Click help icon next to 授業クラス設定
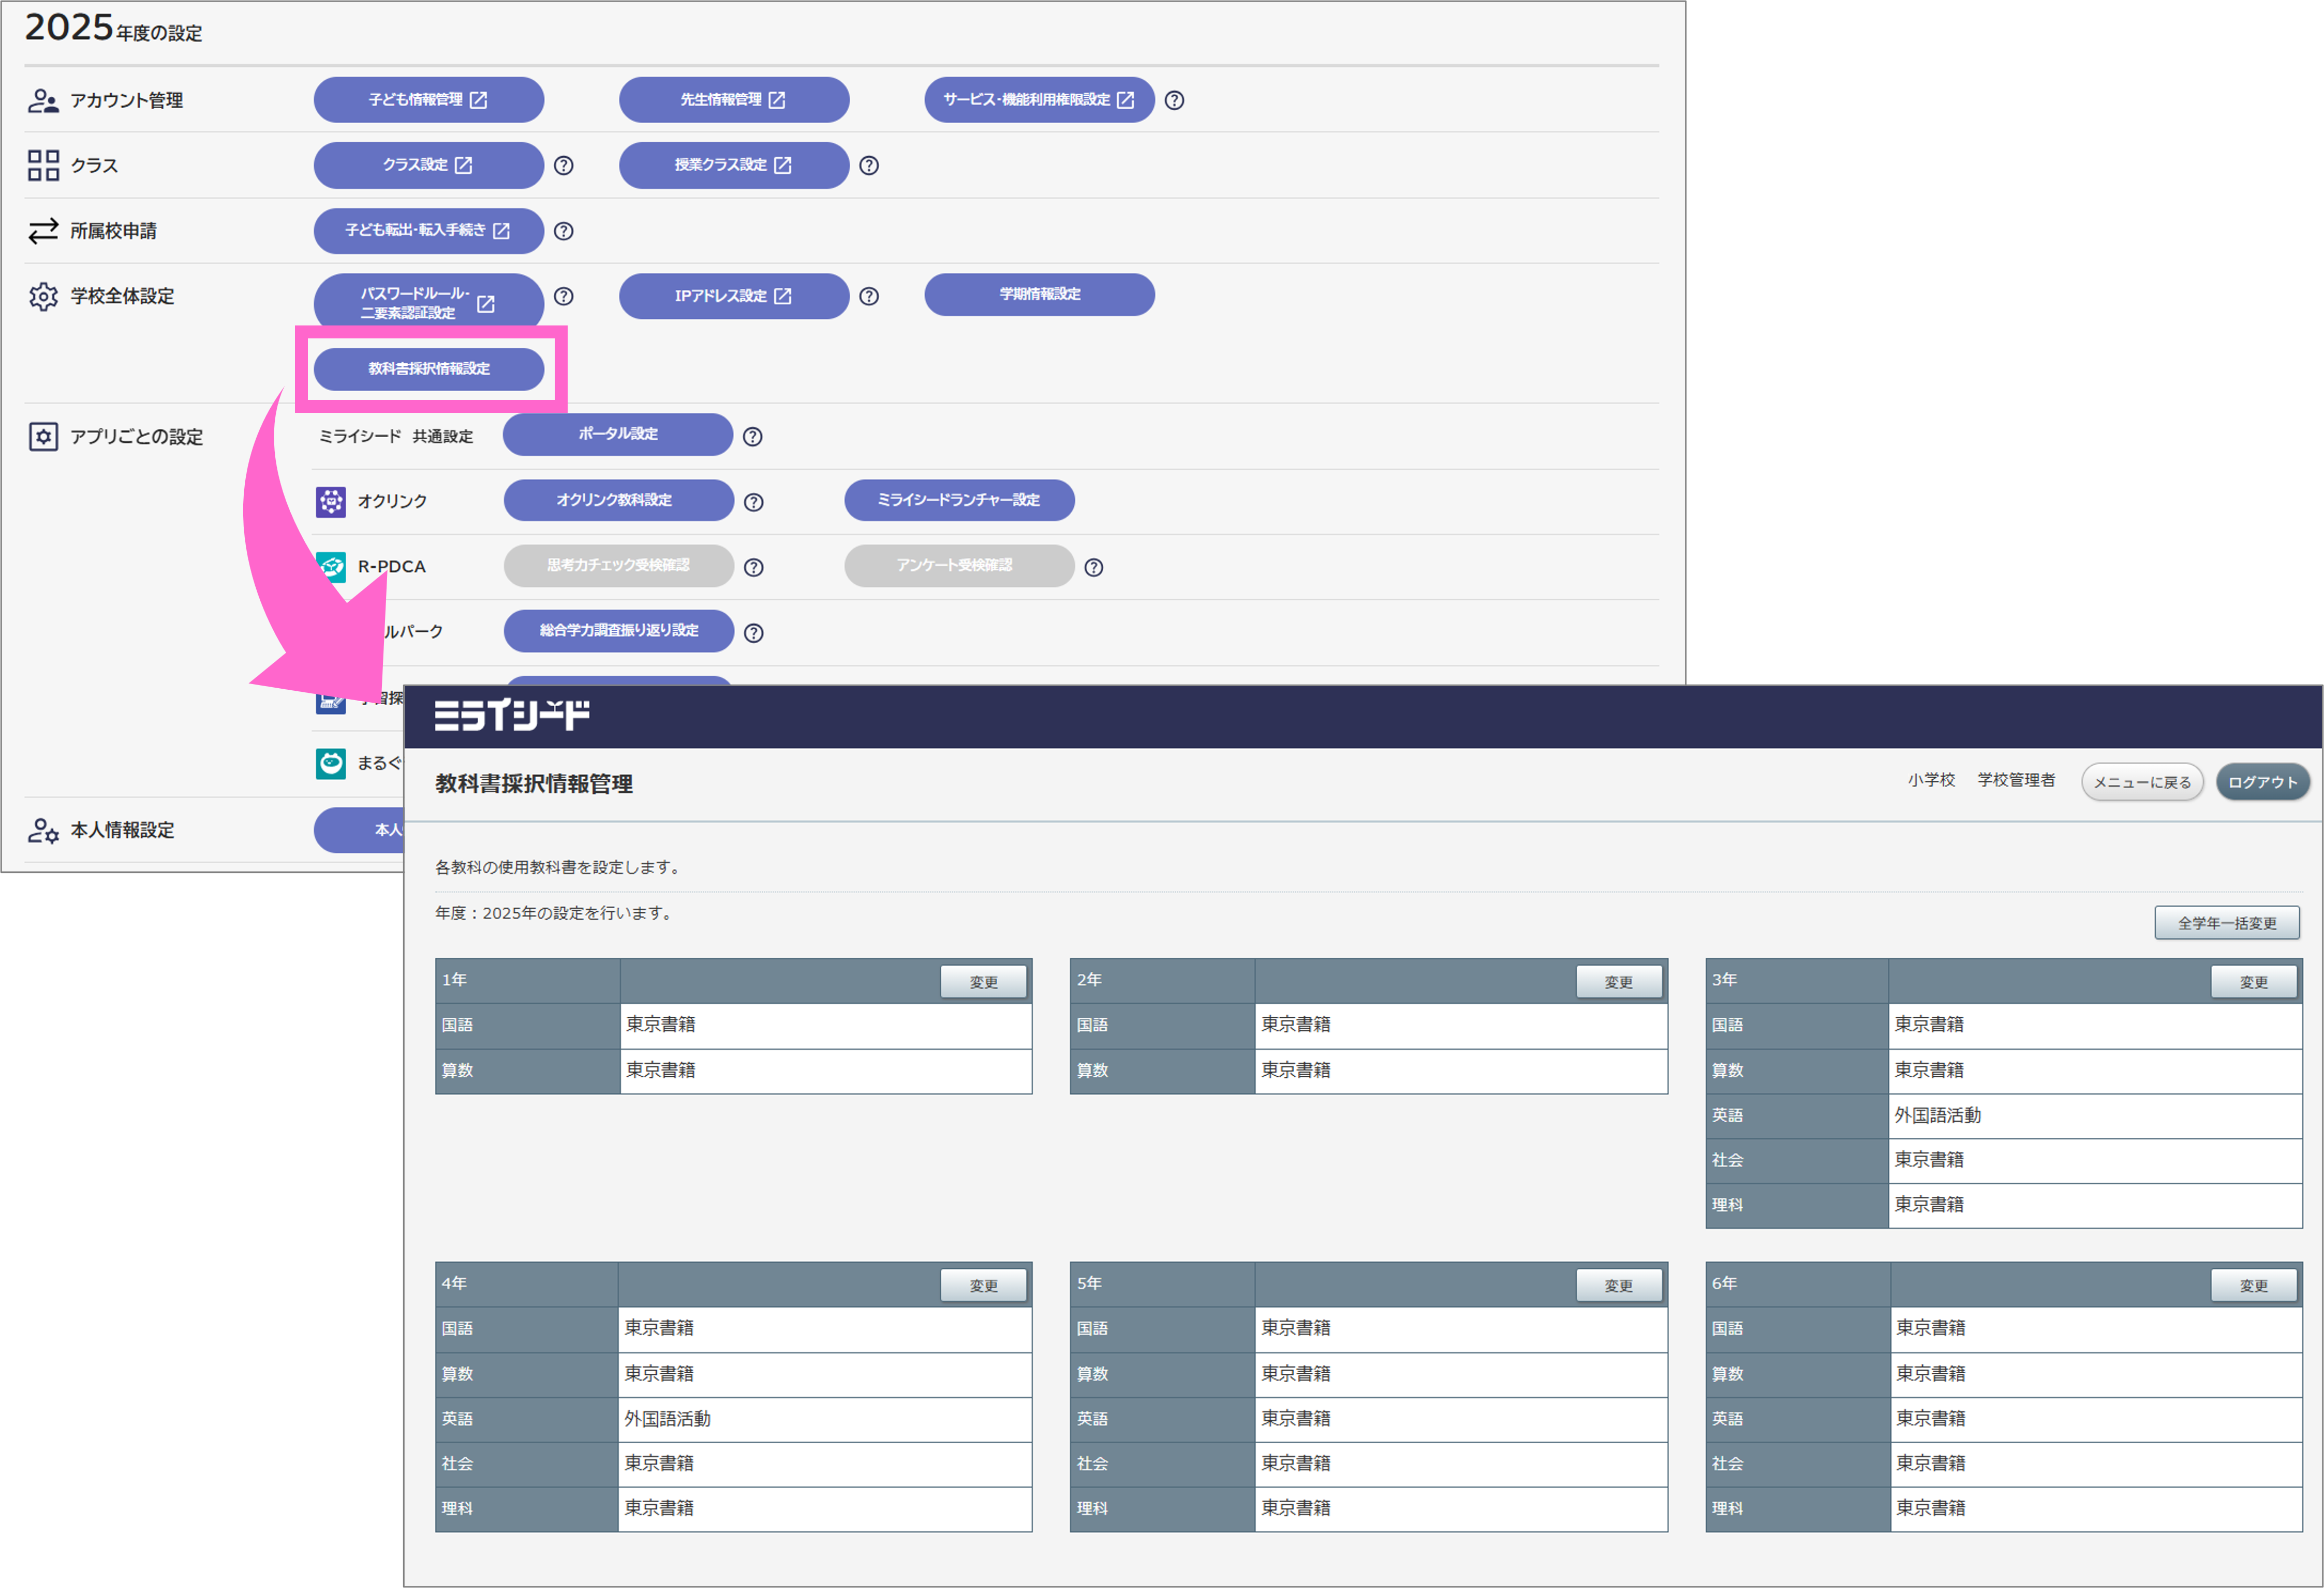Image resolution: width=2324 pixels, height=1588 pixels. [x=869, y=165]
